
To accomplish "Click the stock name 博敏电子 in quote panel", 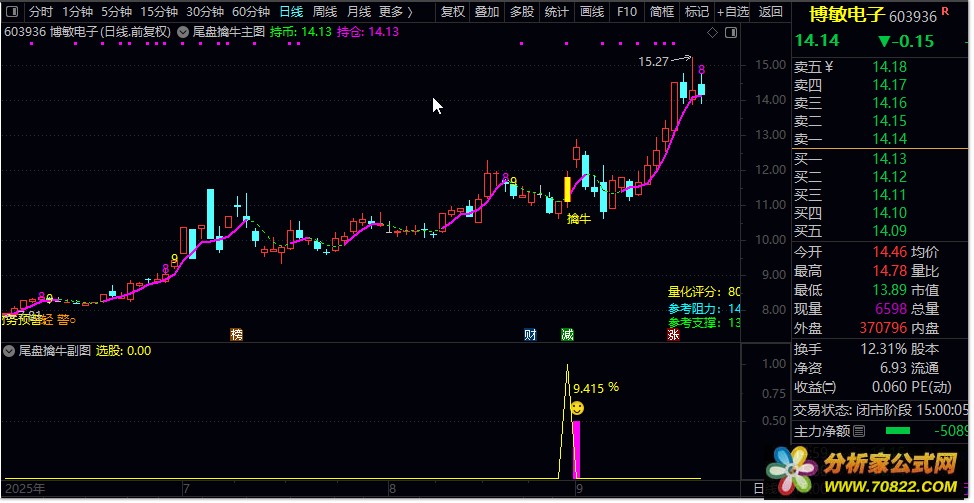I will point(848,14).
